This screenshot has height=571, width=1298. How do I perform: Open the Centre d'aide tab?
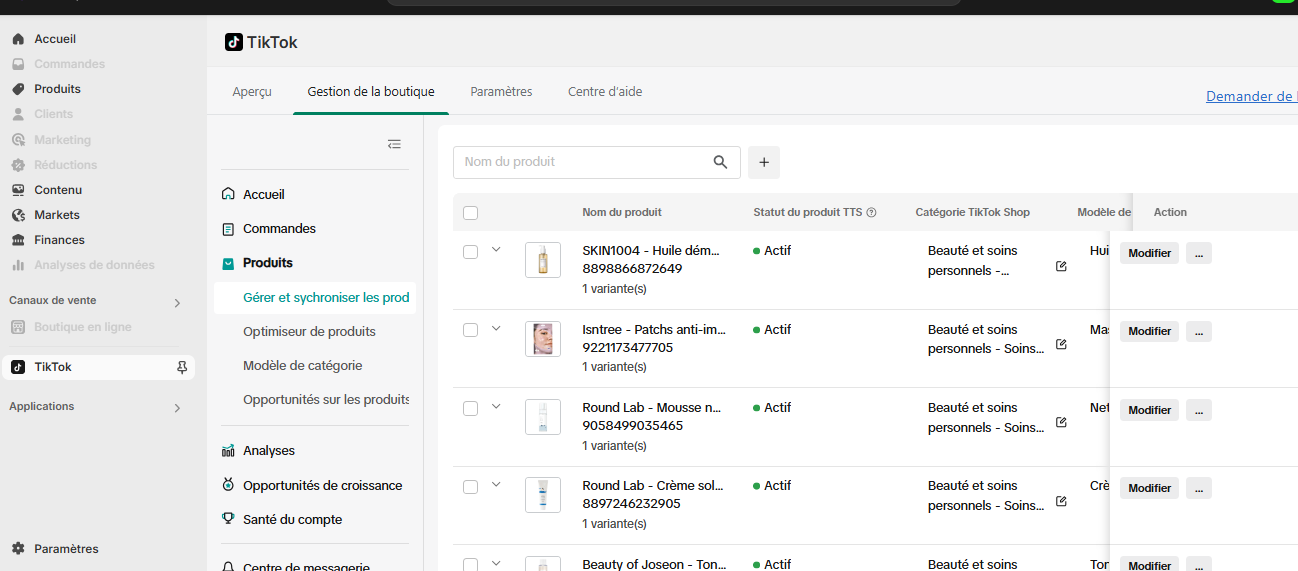coord(605,91)
